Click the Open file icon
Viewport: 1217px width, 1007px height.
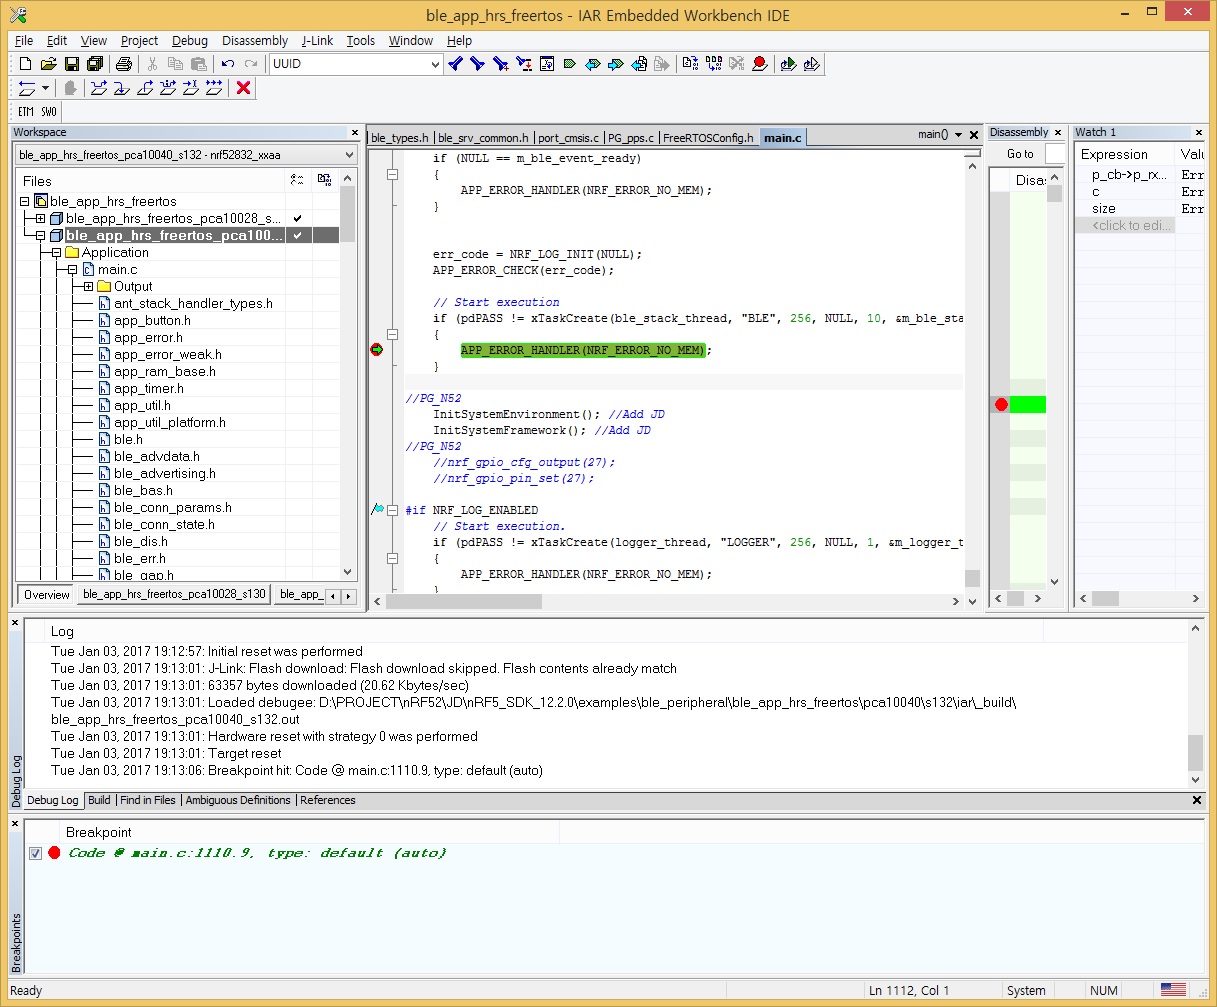(x=48, y=64)
